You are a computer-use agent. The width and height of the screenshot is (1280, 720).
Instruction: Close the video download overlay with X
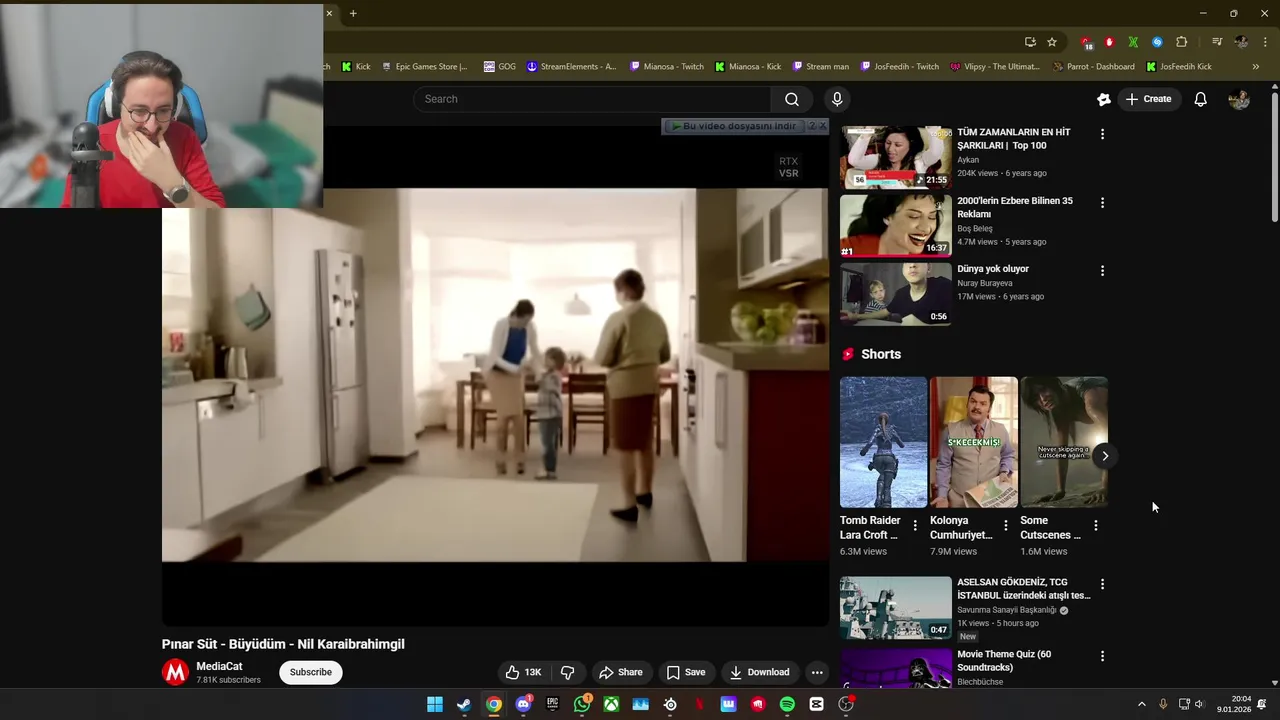[823, 126]
